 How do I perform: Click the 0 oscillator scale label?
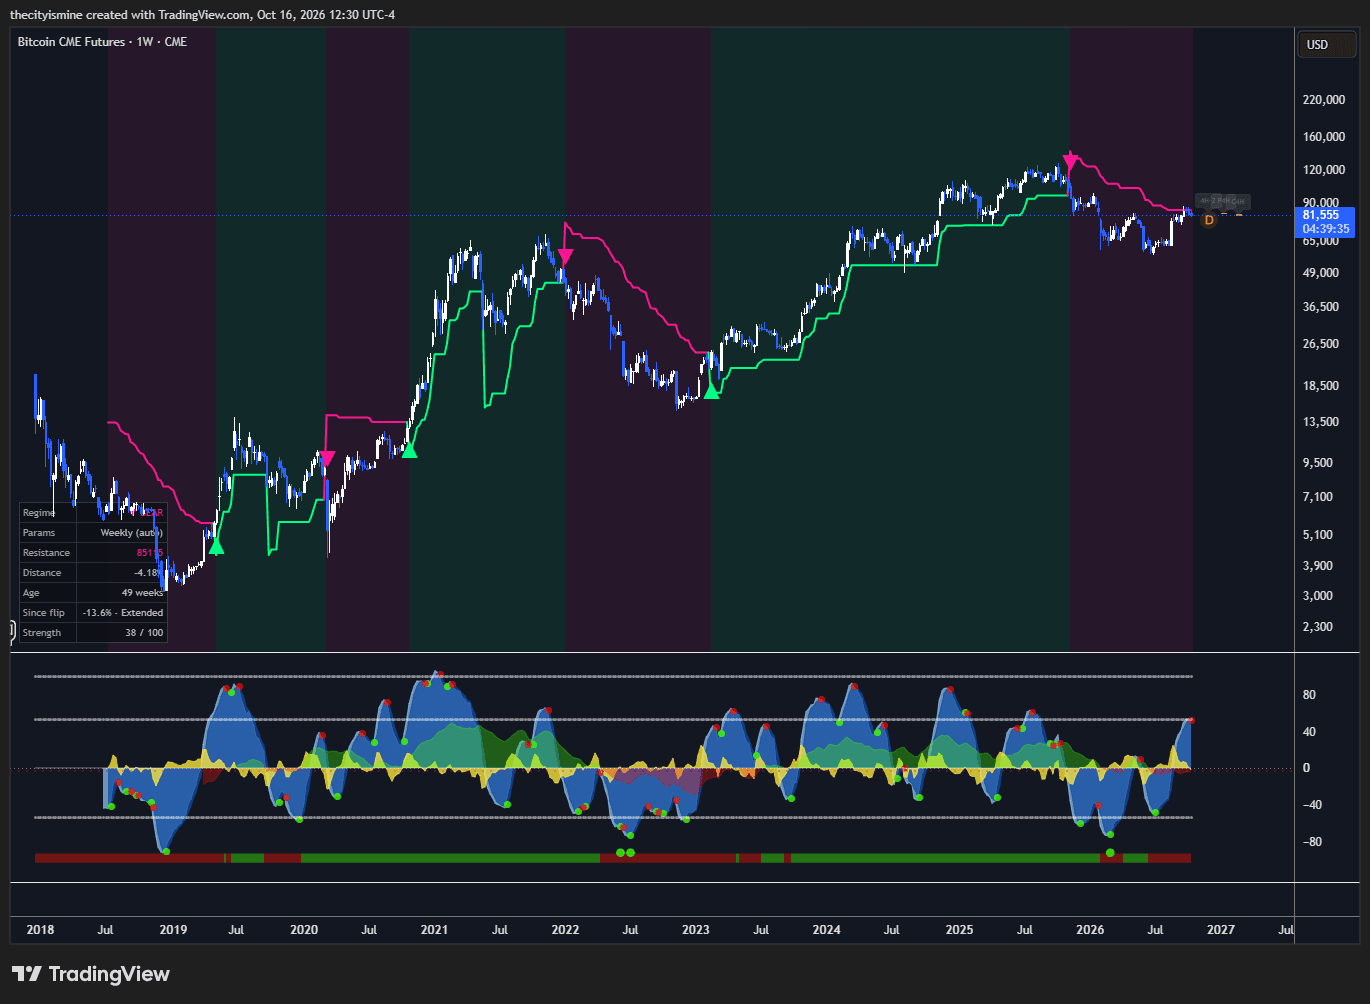click(x=1306, y=769)
